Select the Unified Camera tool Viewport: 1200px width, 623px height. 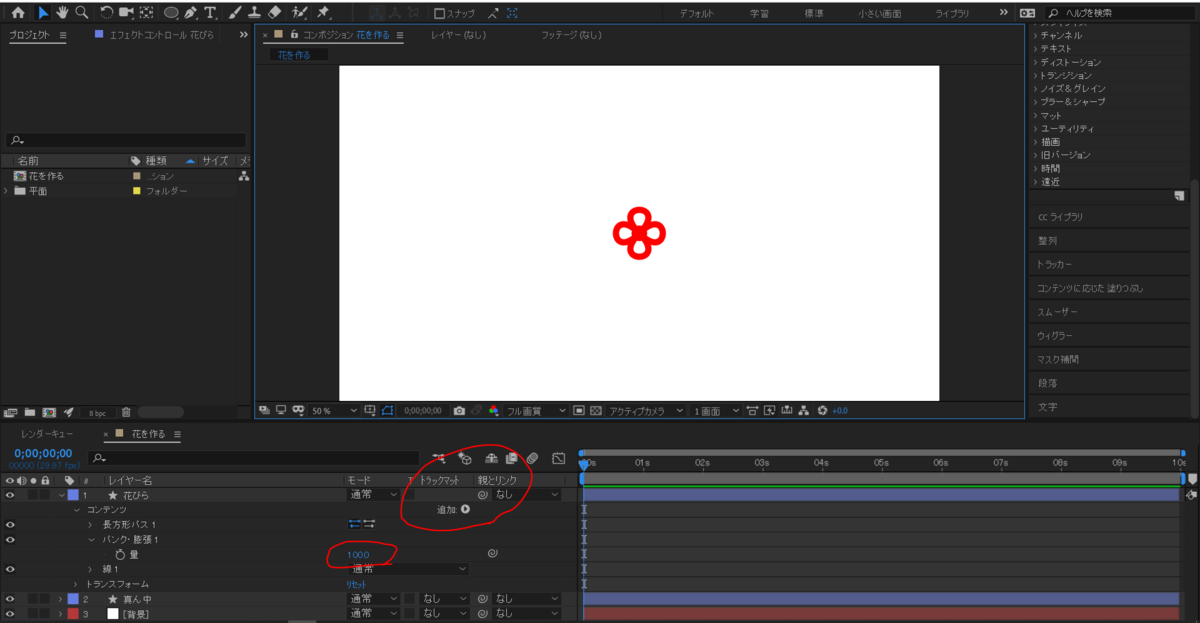tap(126, 13)
